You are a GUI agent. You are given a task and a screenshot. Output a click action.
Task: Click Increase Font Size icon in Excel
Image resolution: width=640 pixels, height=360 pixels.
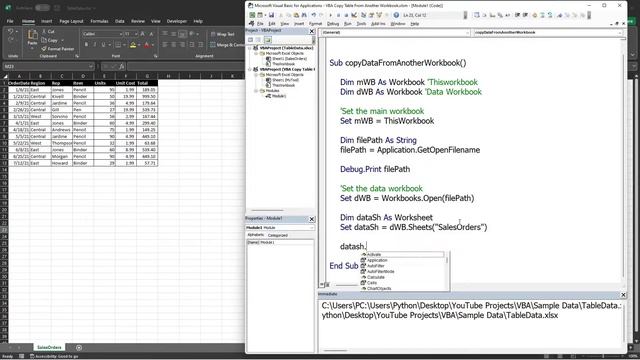click(142, 34)
